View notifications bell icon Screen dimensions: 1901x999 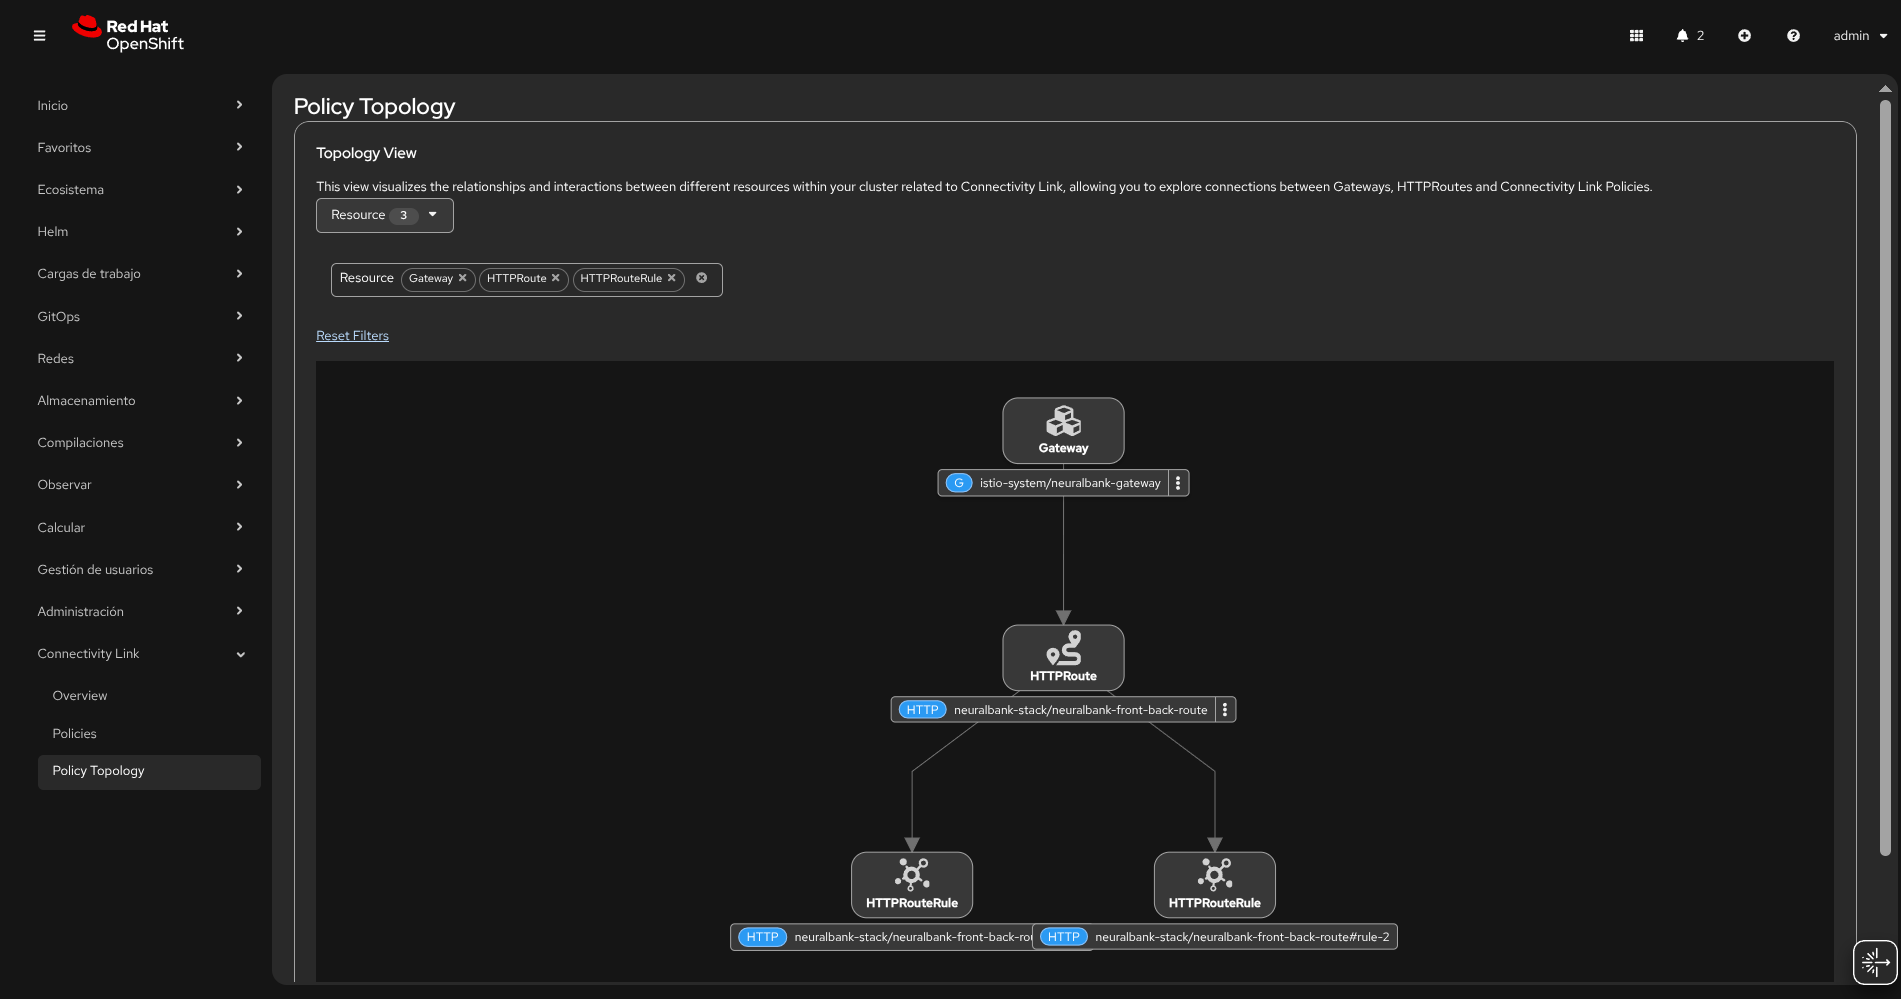pos(1682,36)
